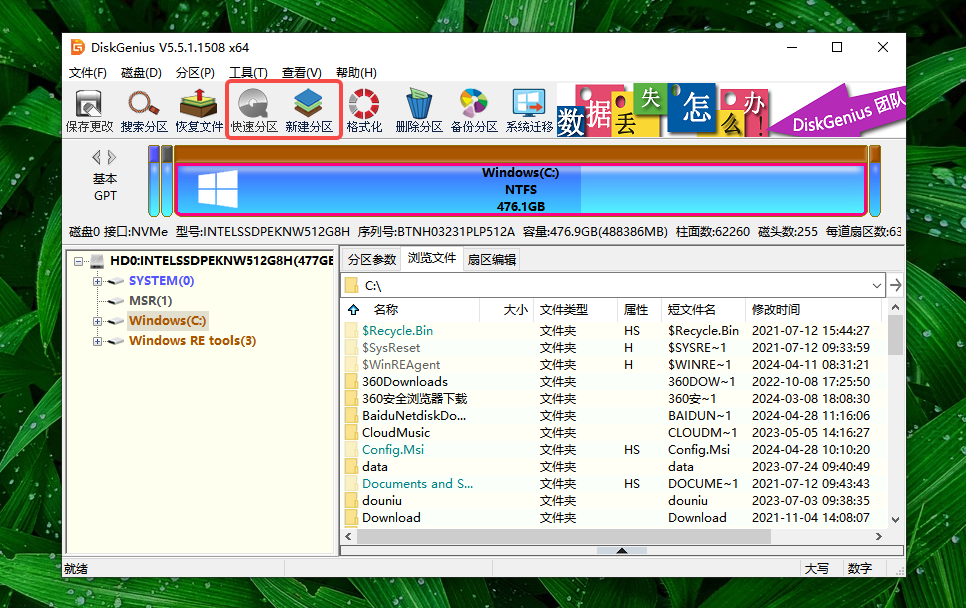Expand the Windows(C:) tree node
Viewport: 966px width, 608px height.
tap(97, 321)
